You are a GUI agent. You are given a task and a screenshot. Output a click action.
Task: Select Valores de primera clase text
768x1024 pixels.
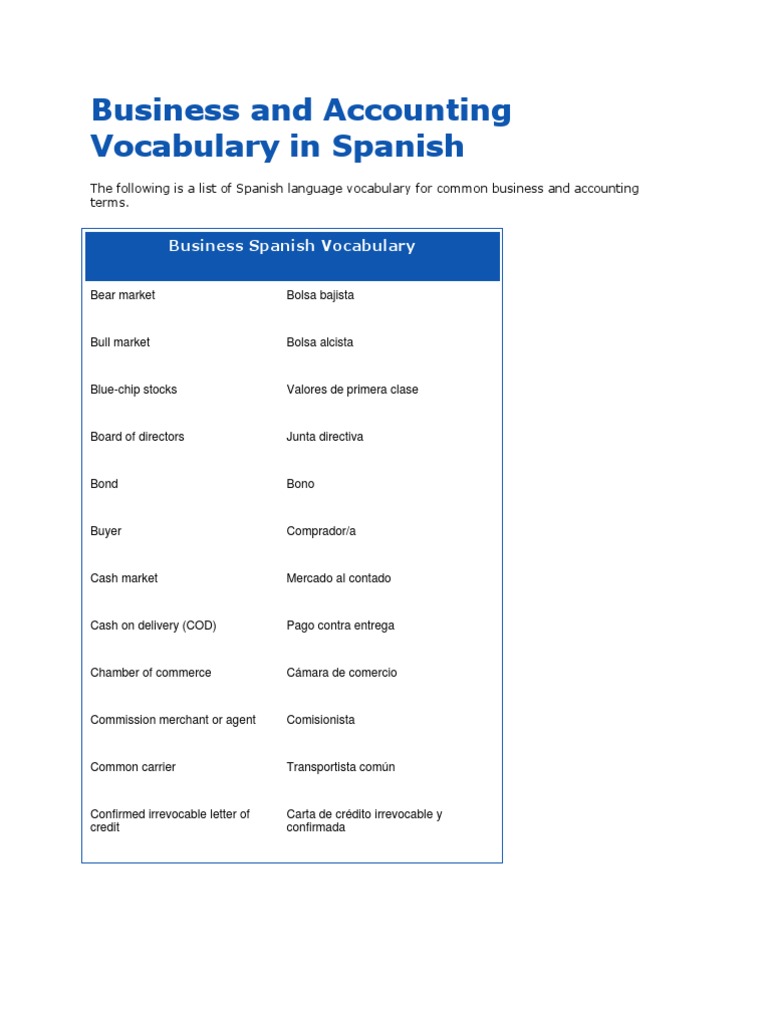(x=352, y=390)
